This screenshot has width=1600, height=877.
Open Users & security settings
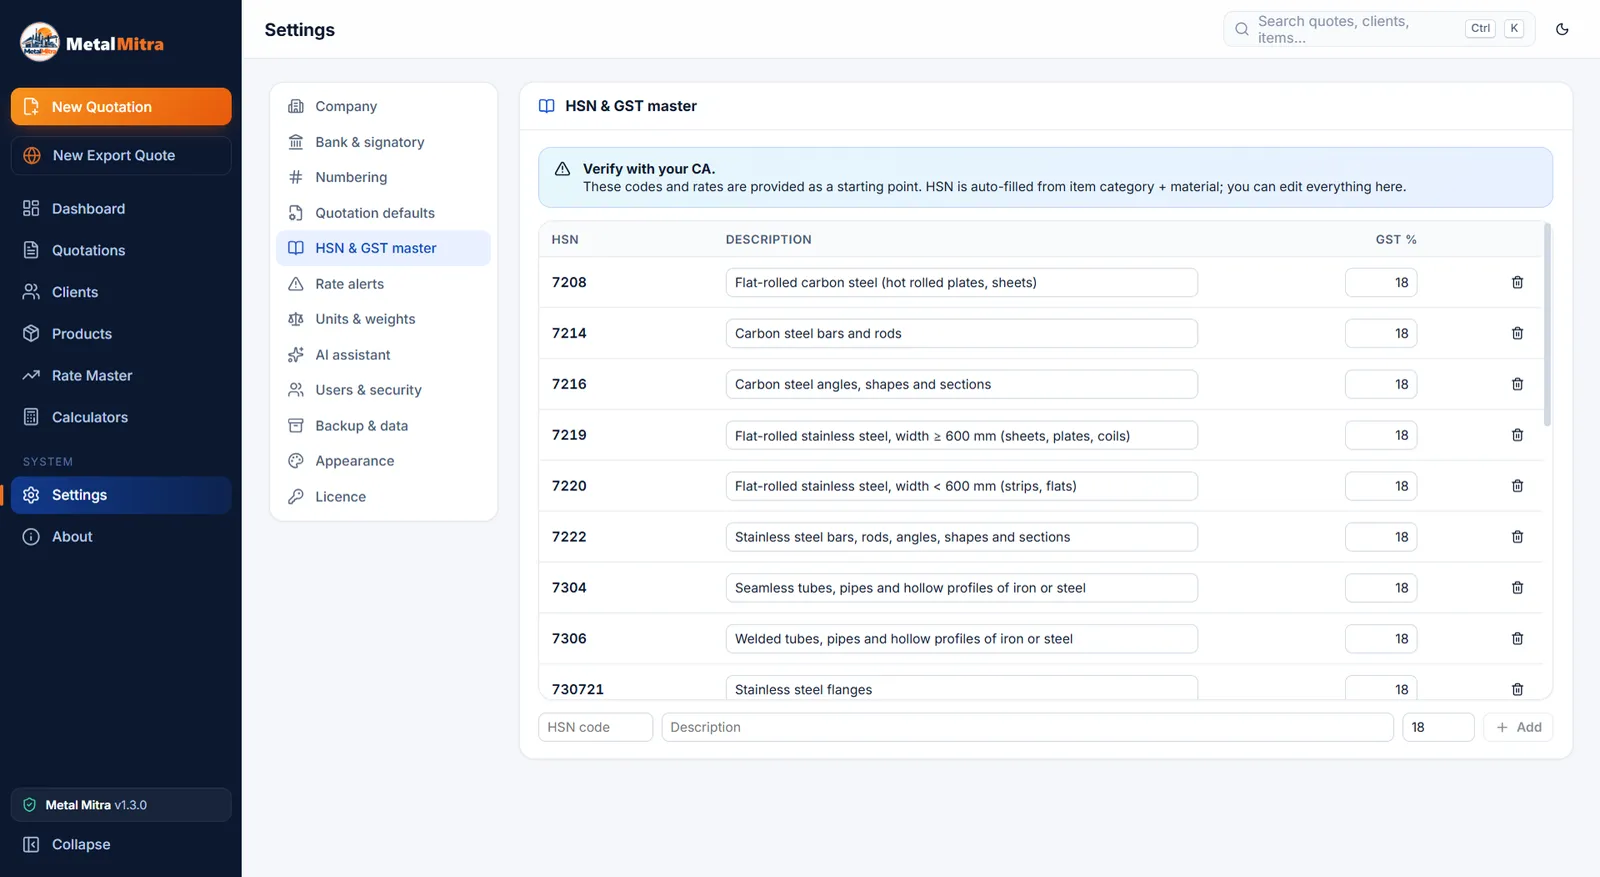tap(383, 390)
